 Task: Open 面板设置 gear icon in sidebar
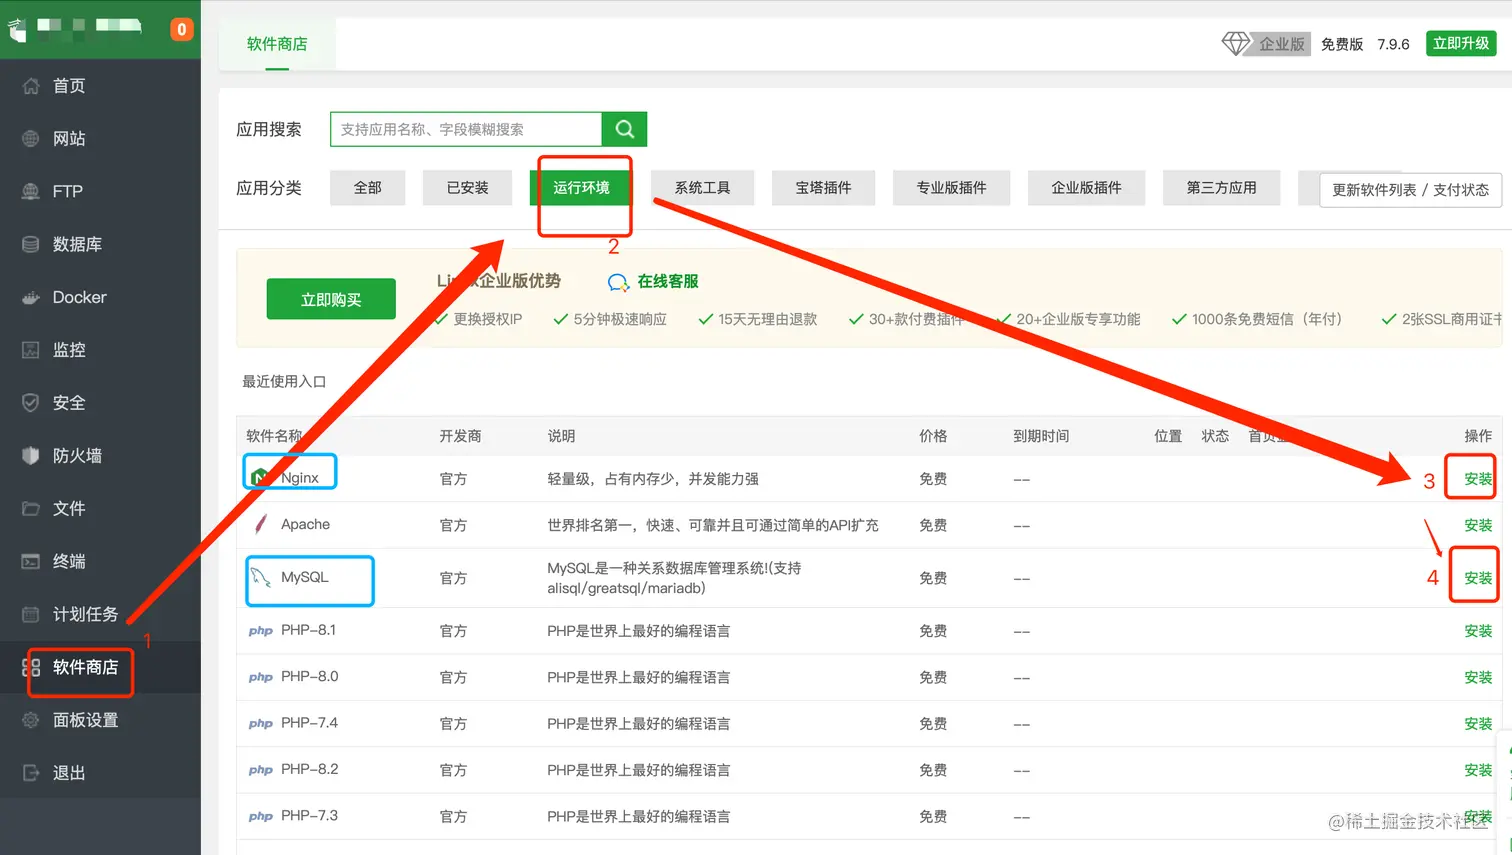coord(31,720)
